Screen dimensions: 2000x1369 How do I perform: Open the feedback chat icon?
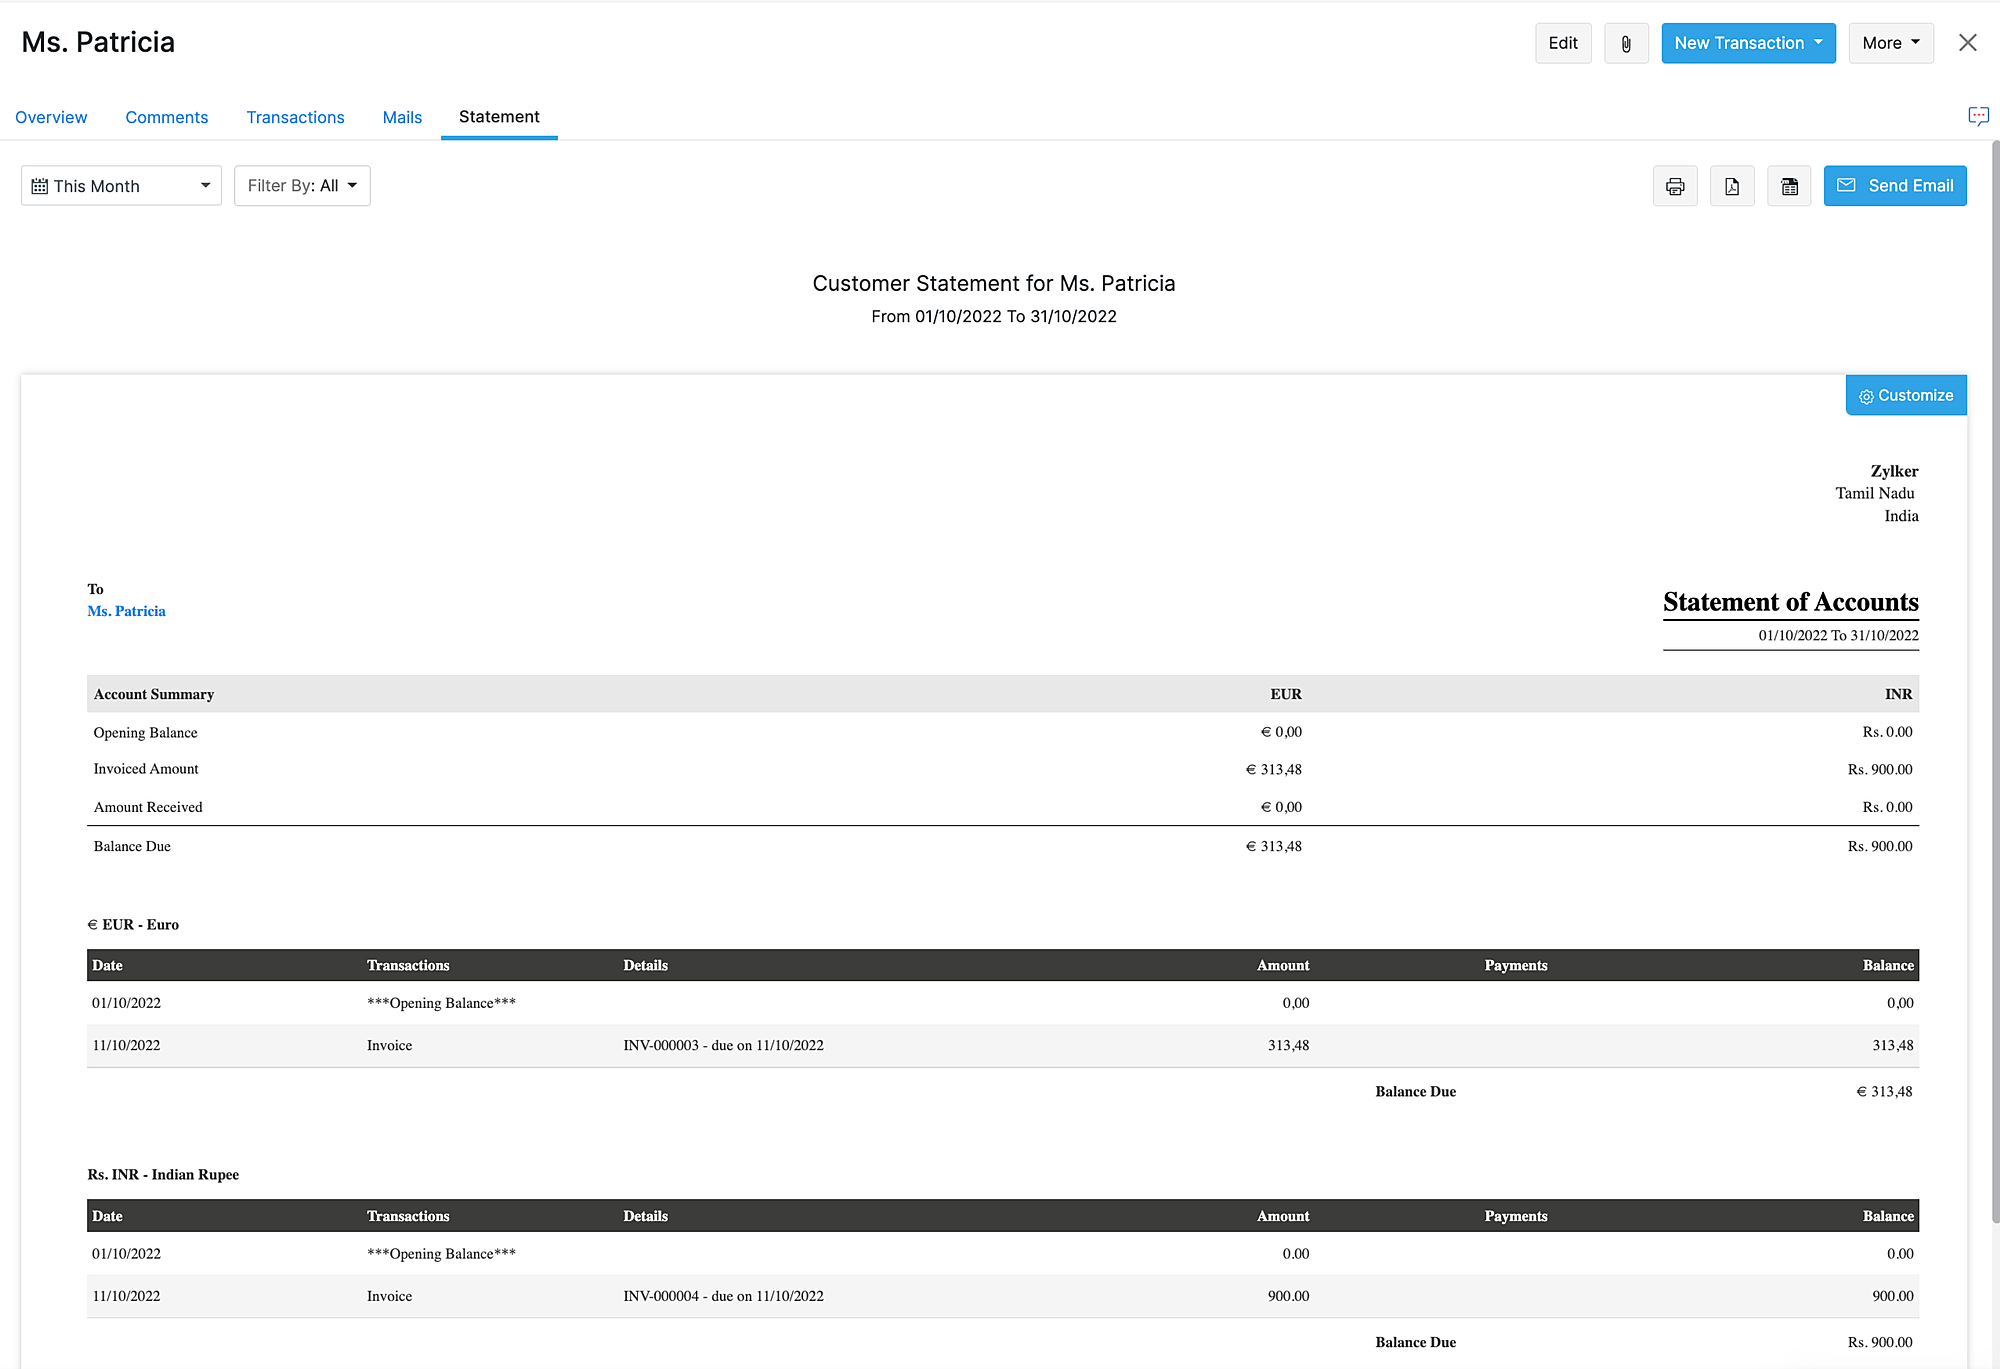click(1978, 116)
